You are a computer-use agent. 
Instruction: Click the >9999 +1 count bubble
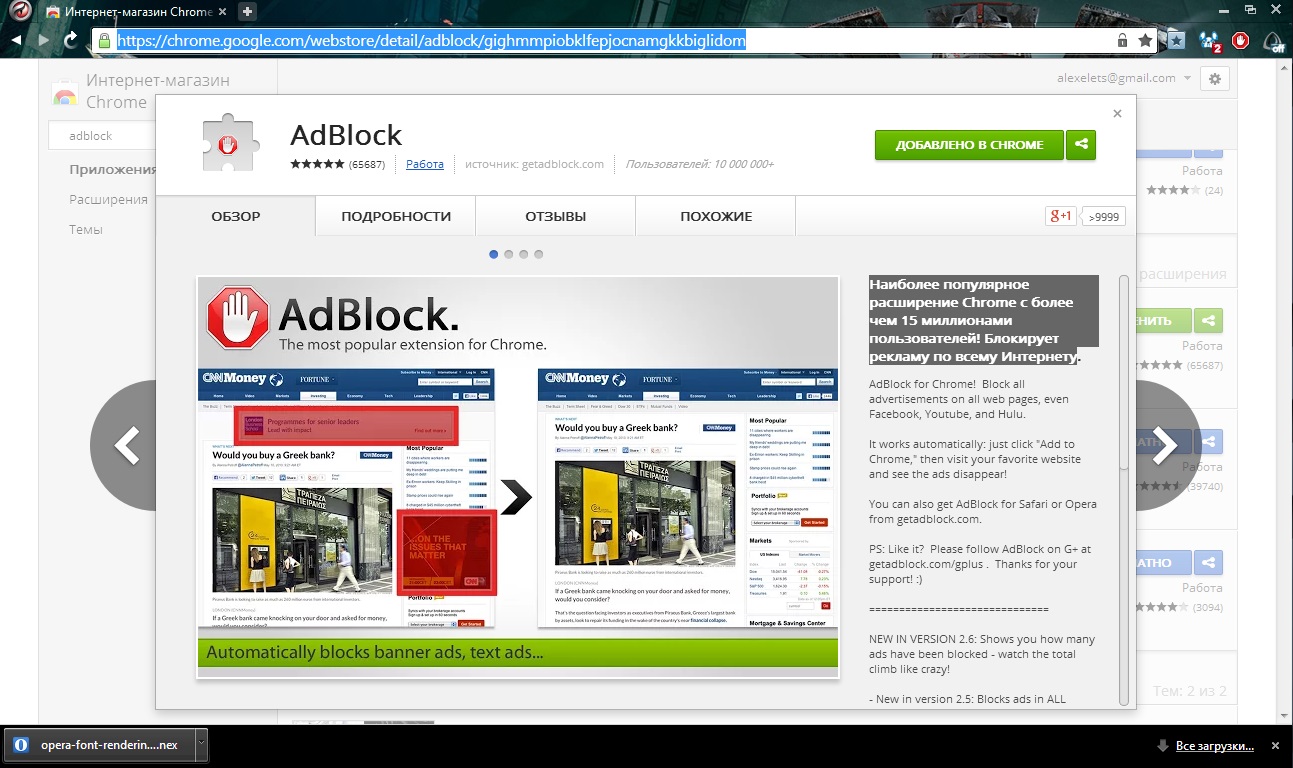[1104, 216]
